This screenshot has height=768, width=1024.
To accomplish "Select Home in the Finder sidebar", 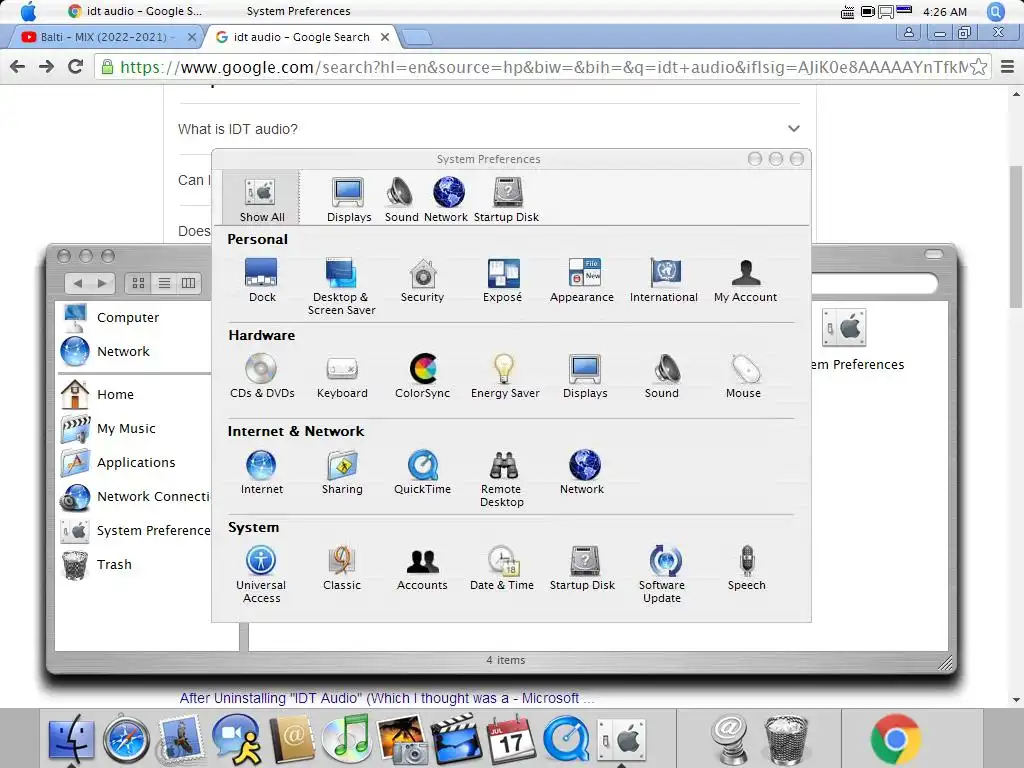I will click(98, 394).
